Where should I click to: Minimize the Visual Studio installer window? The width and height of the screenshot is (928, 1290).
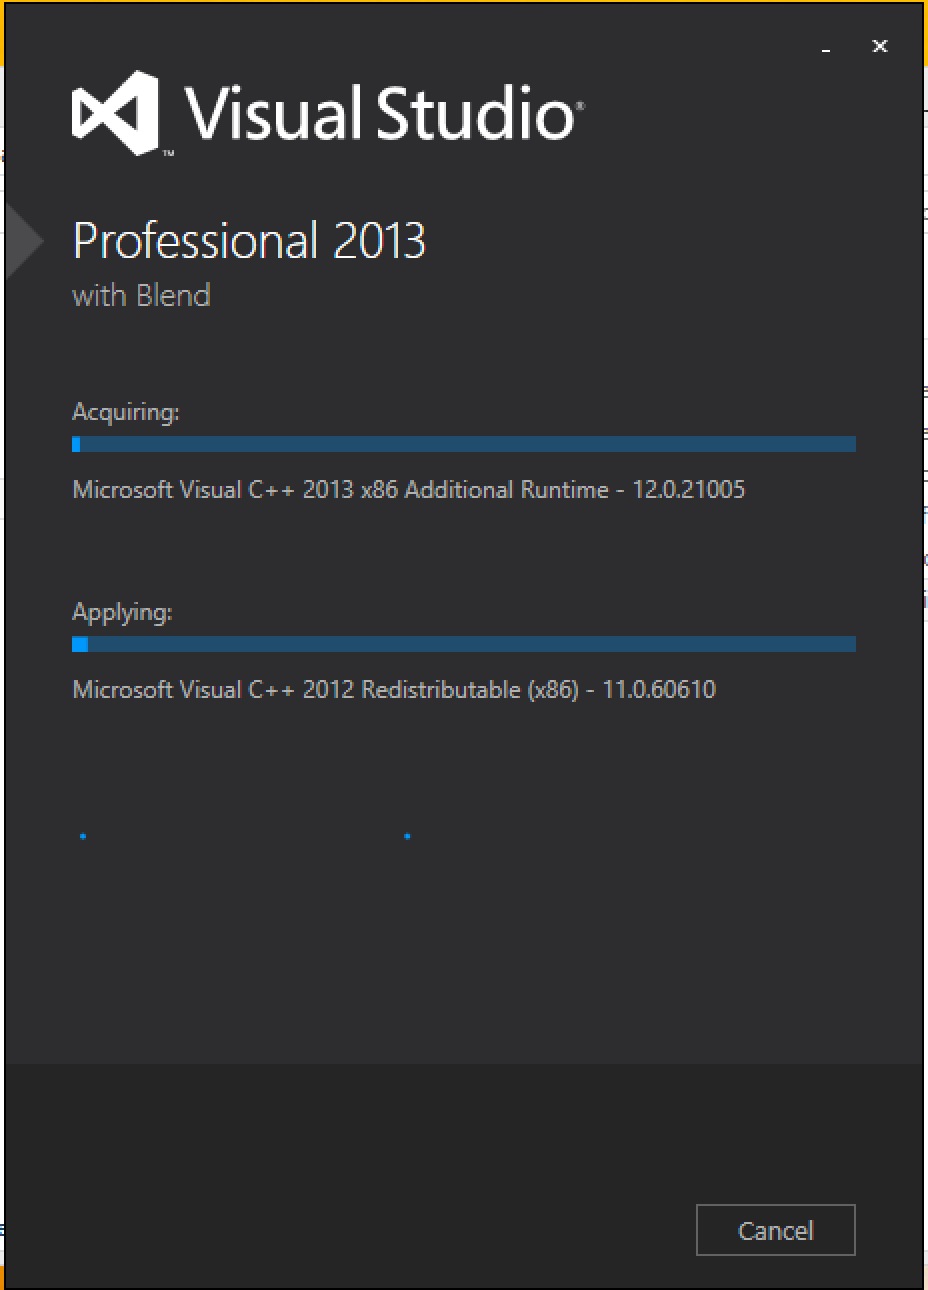point(827,48)
